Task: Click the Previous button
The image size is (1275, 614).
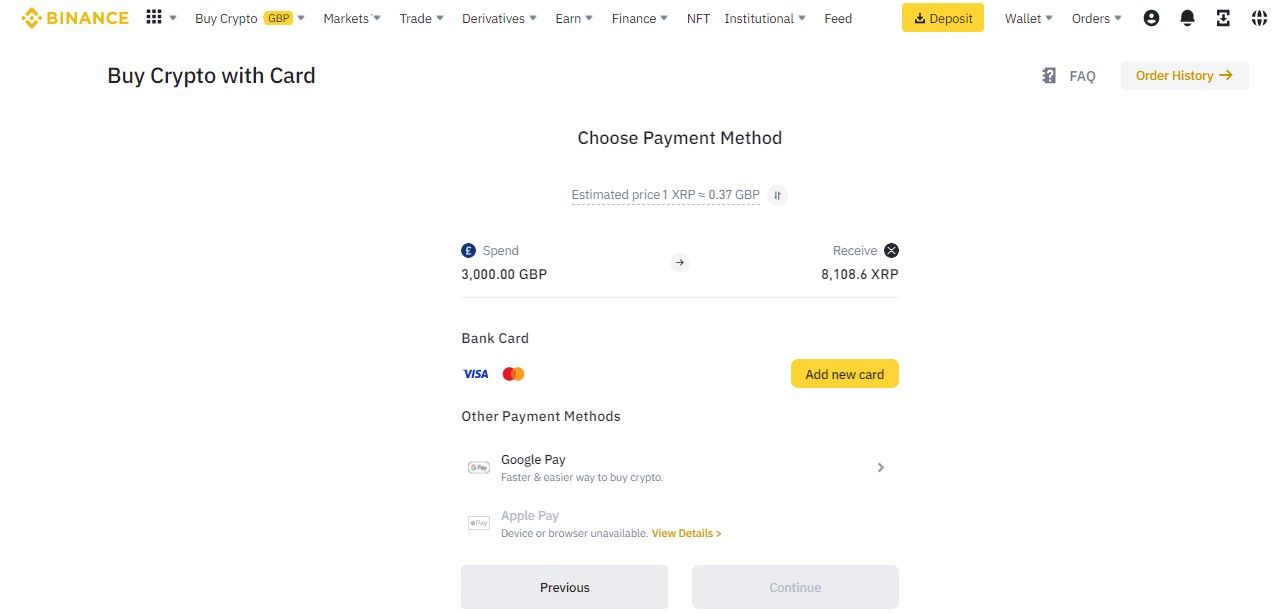Action: (x=564, y=587)
